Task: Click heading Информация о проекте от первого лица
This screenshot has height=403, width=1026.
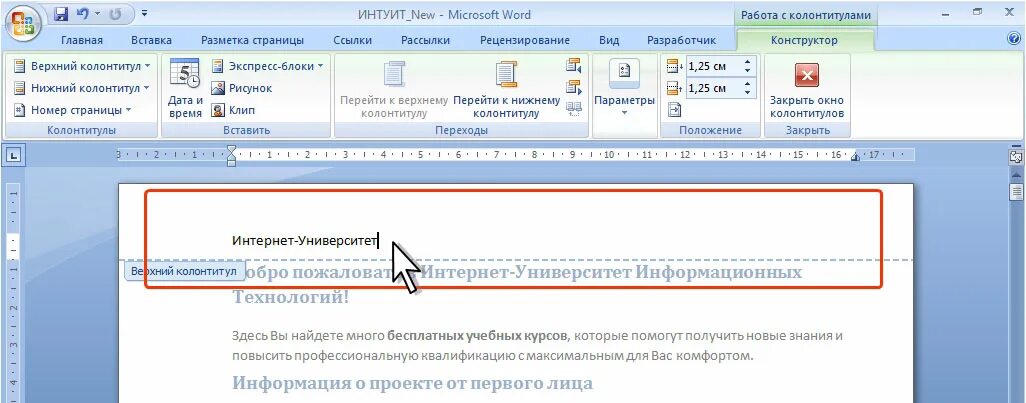Action: click(412, 383)
